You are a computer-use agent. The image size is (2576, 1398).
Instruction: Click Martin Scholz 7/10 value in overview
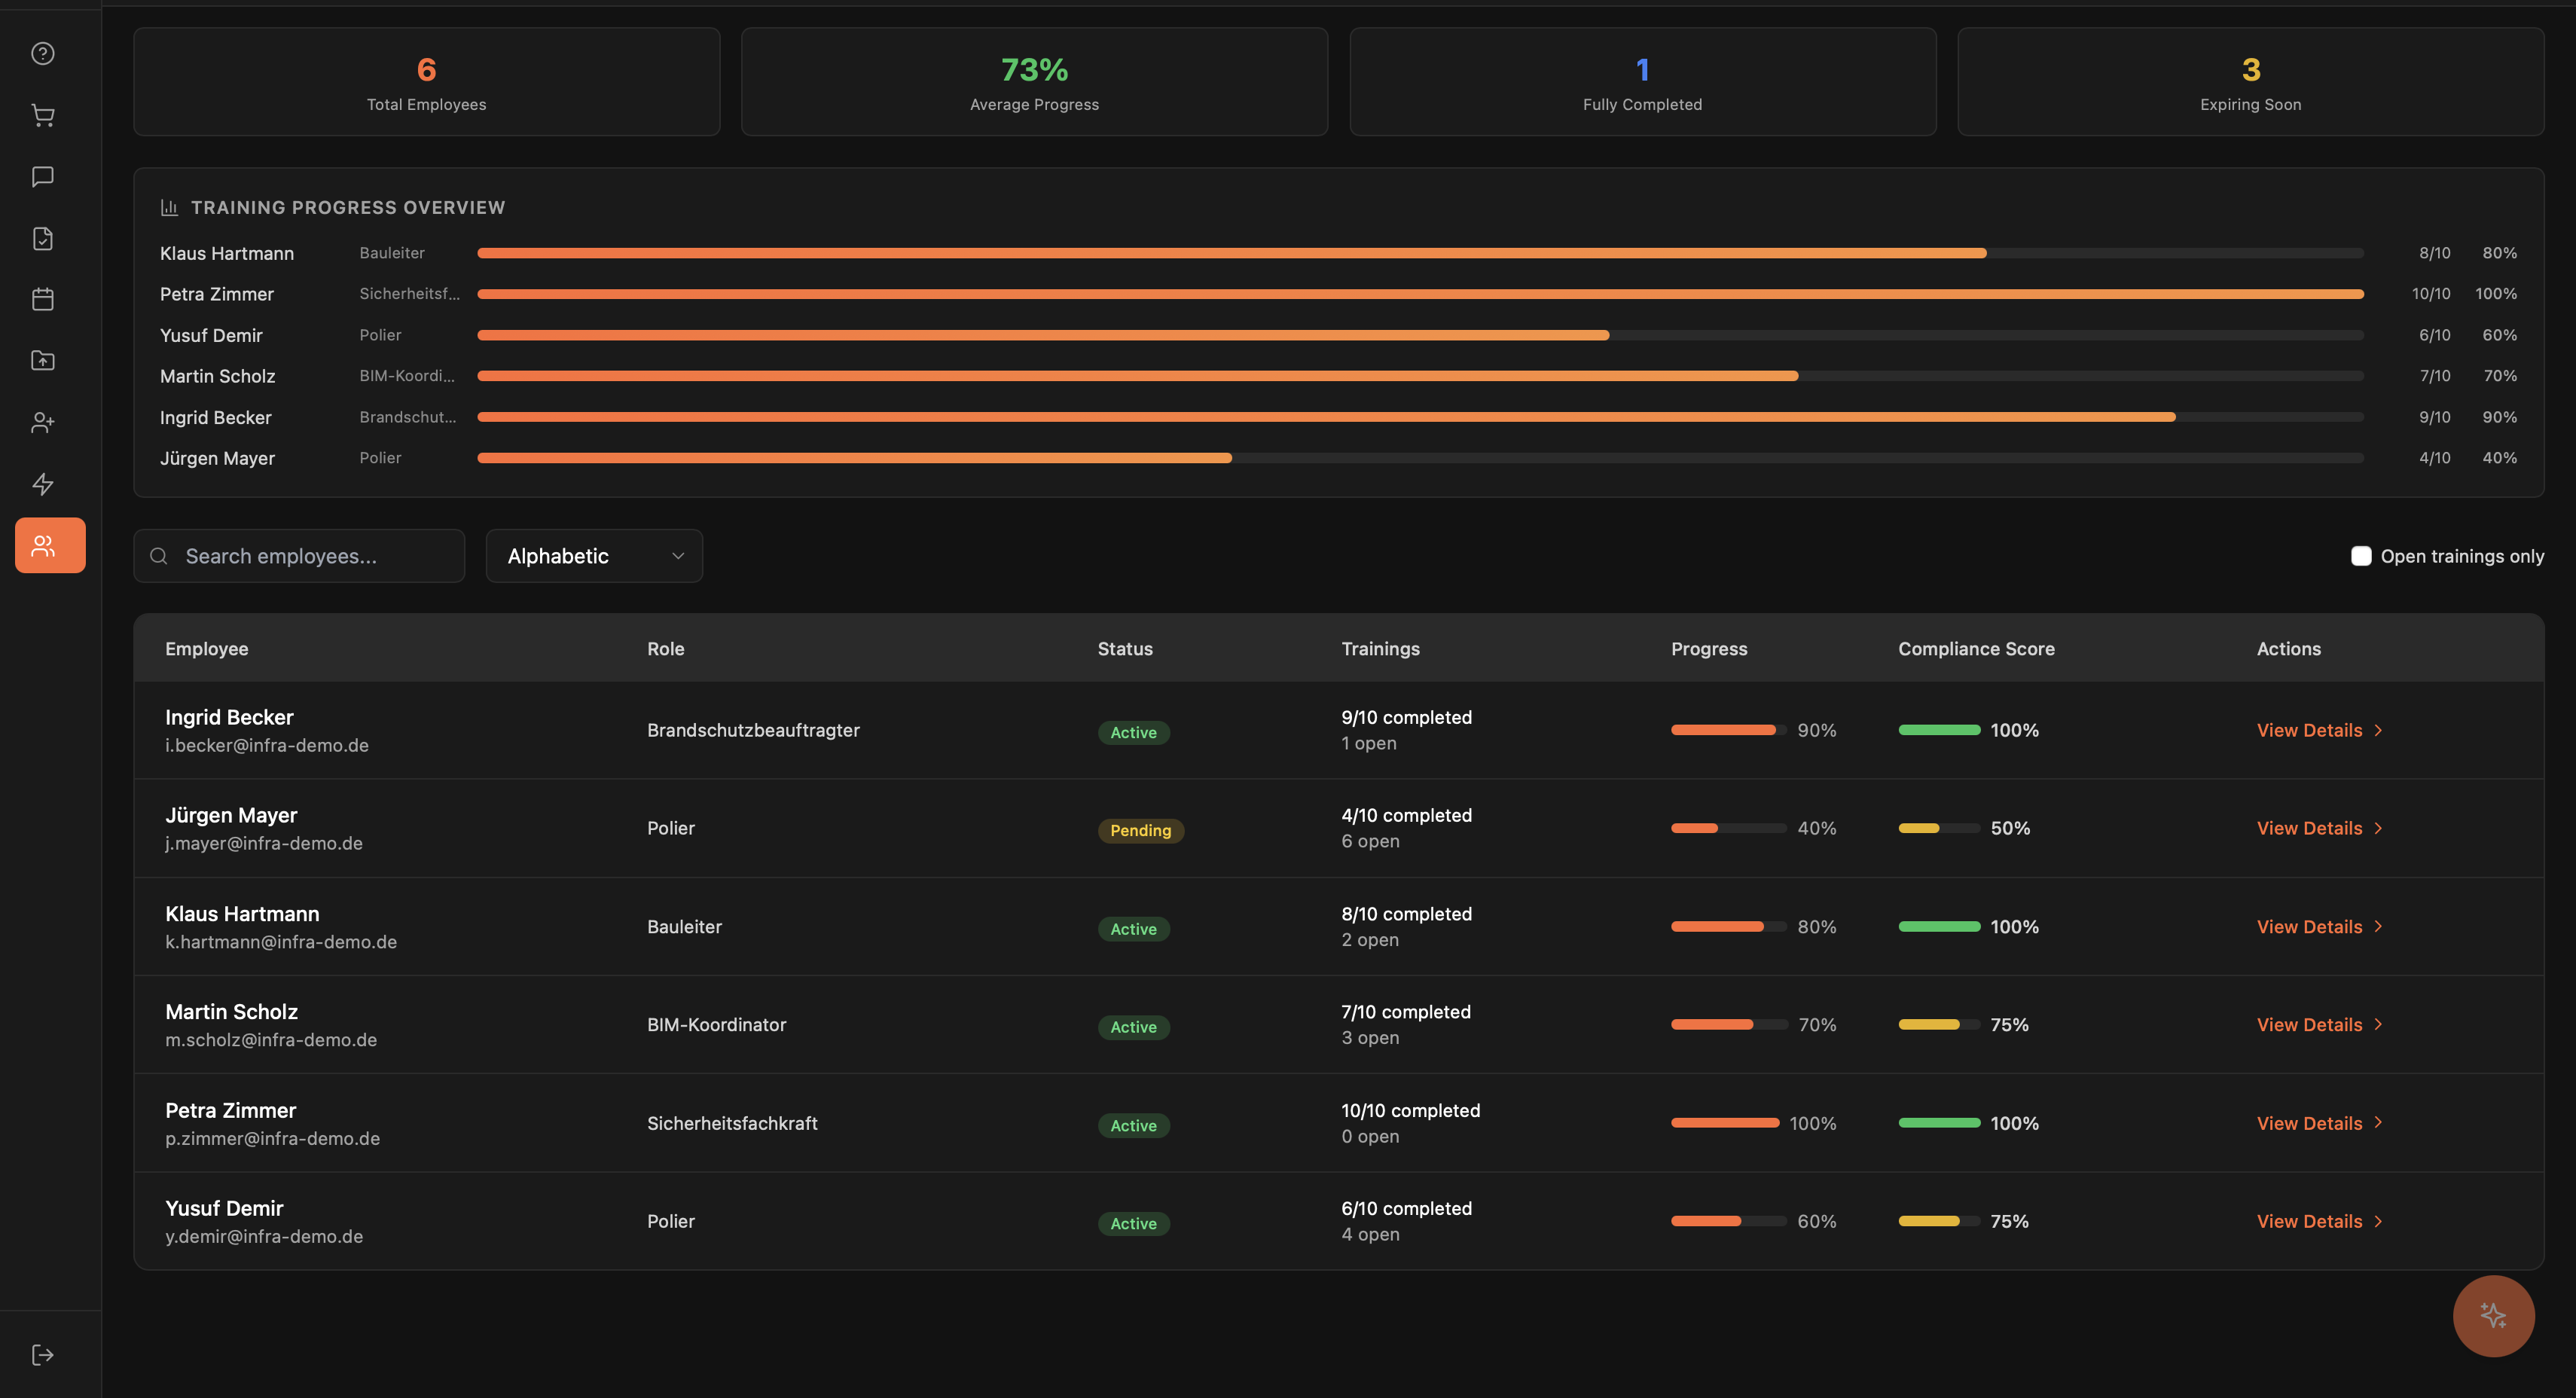[x=2435, y=376]
